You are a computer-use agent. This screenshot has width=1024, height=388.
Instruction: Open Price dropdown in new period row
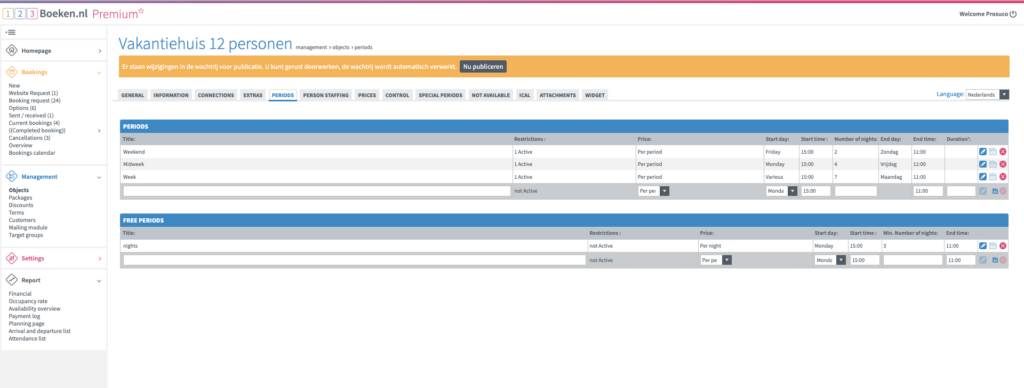click(653, 191)
